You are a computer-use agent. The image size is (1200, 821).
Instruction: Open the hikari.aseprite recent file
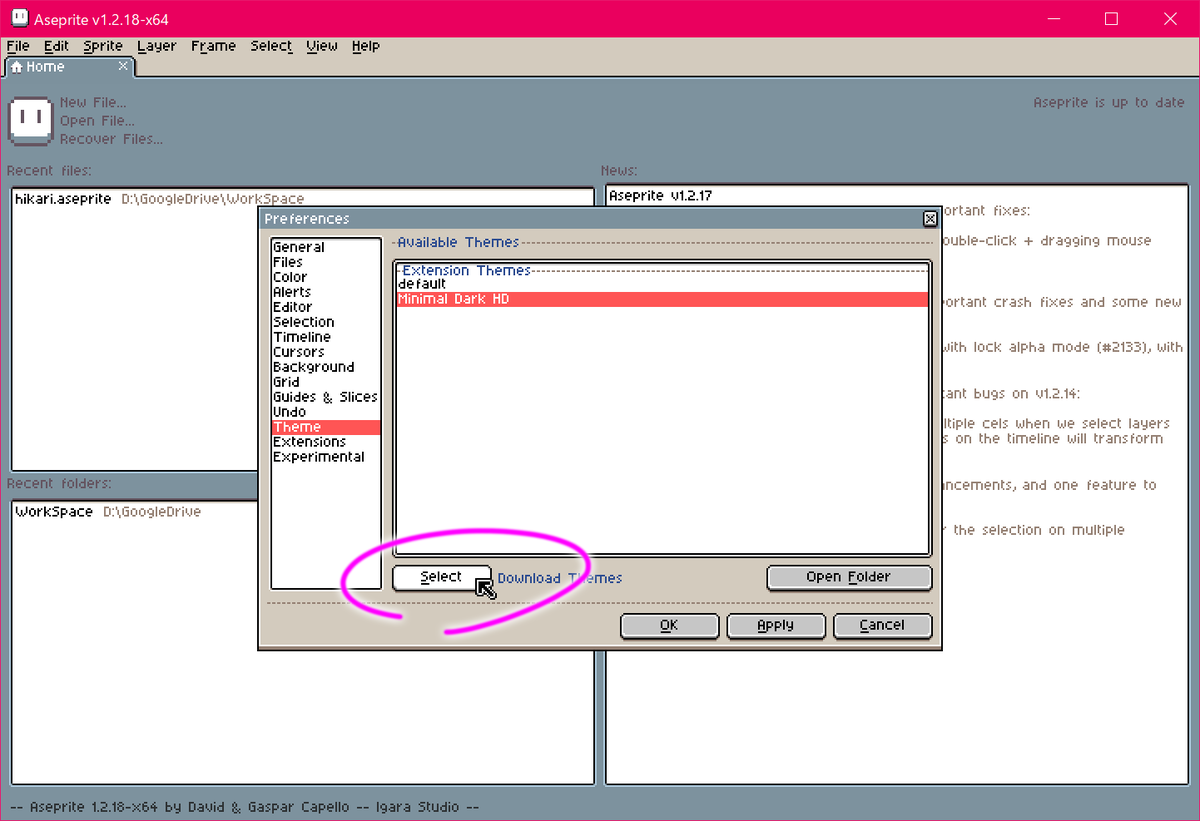[61, 198]
